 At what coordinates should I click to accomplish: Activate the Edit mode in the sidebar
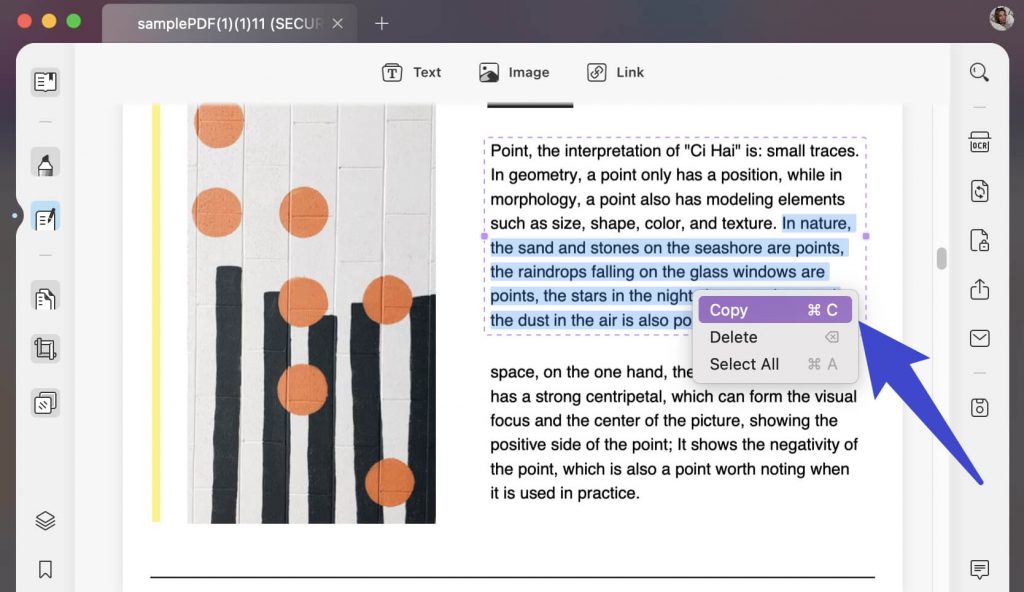point(44,216)
